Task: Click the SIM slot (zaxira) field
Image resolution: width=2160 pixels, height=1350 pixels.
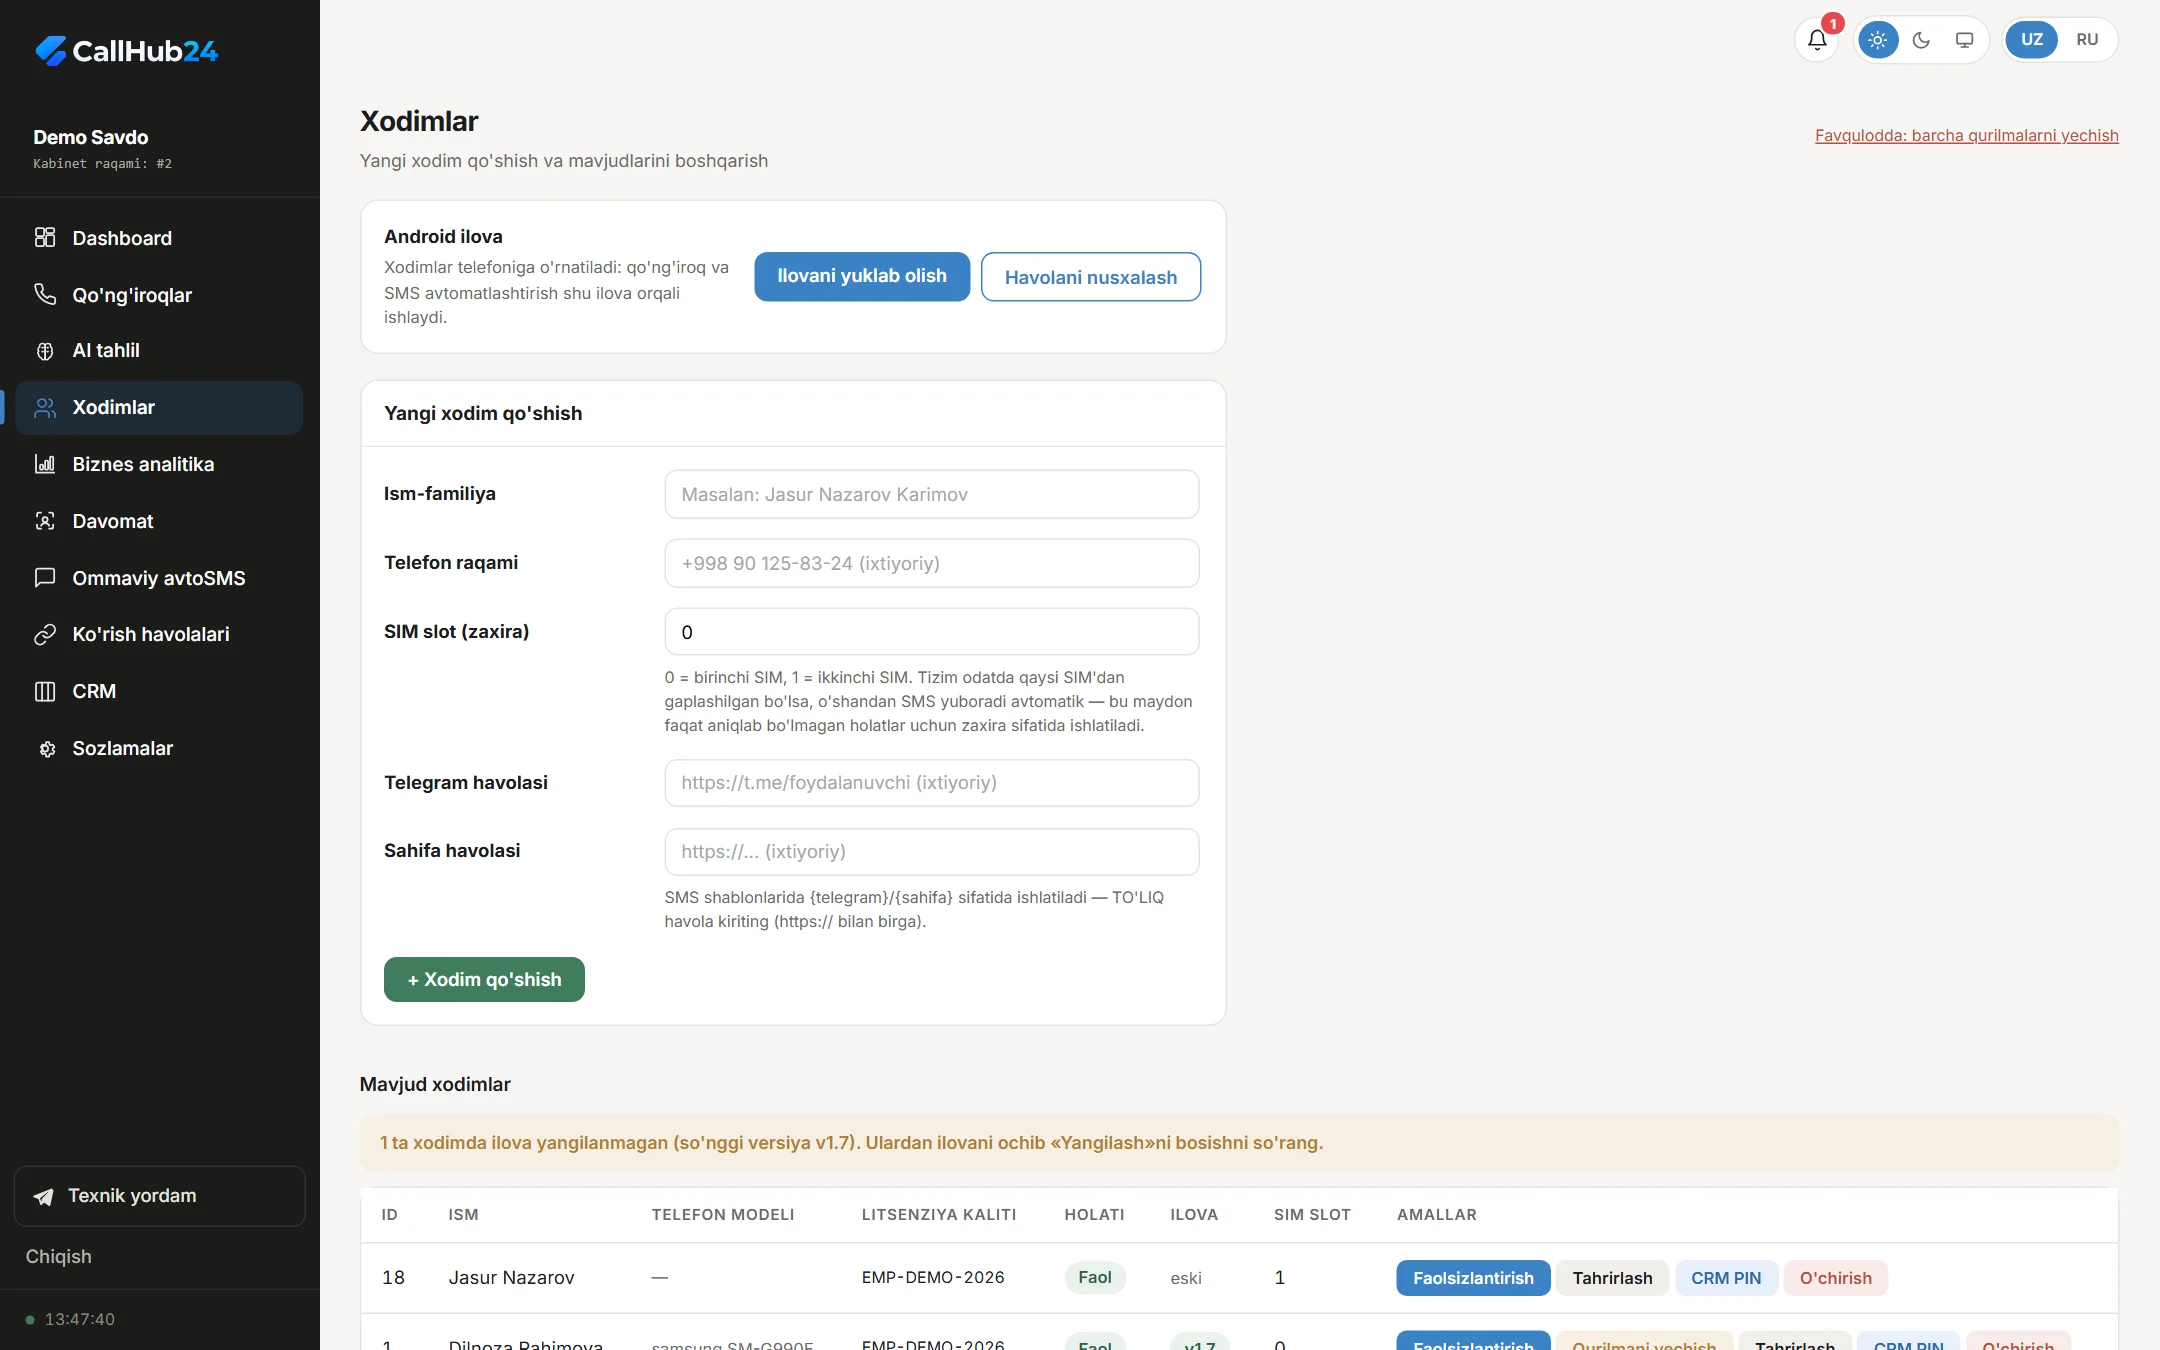Action: 932,632
